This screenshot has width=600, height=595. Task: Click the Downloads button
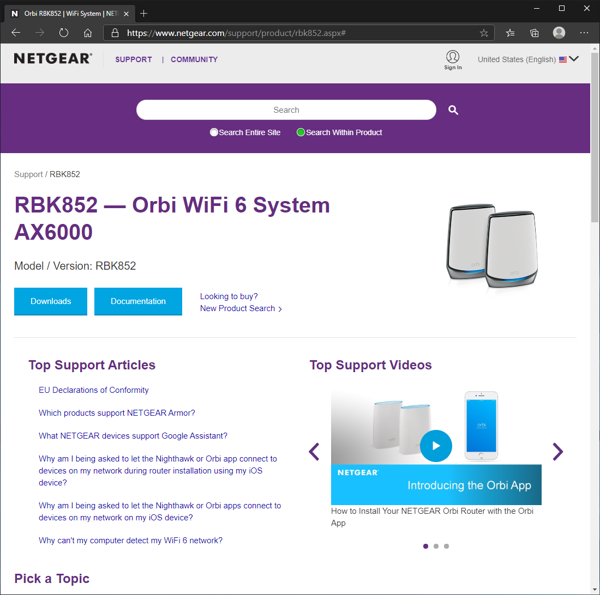click(51, 302)
